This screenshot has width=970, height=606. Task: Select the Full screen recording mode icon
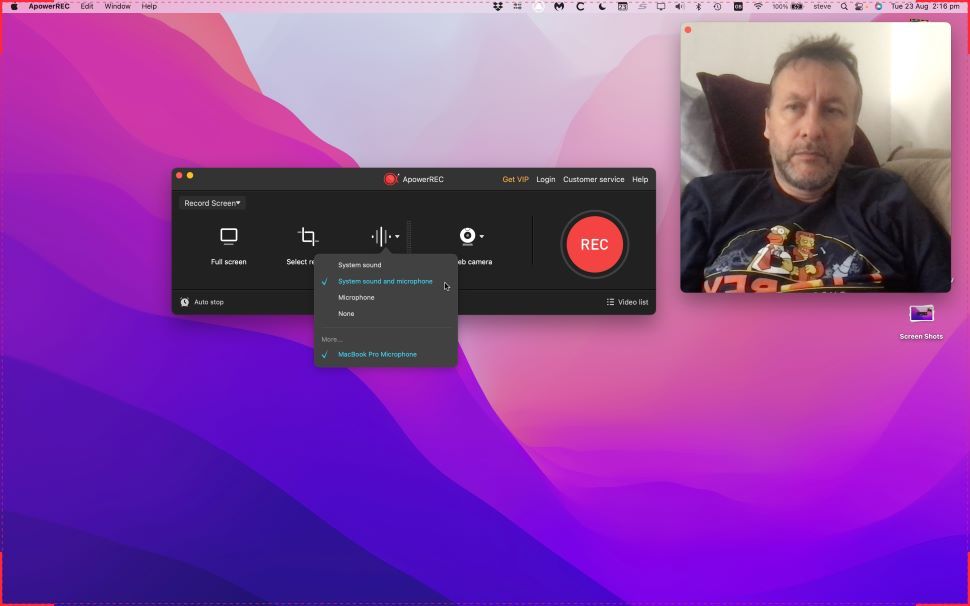click(228, 236)
